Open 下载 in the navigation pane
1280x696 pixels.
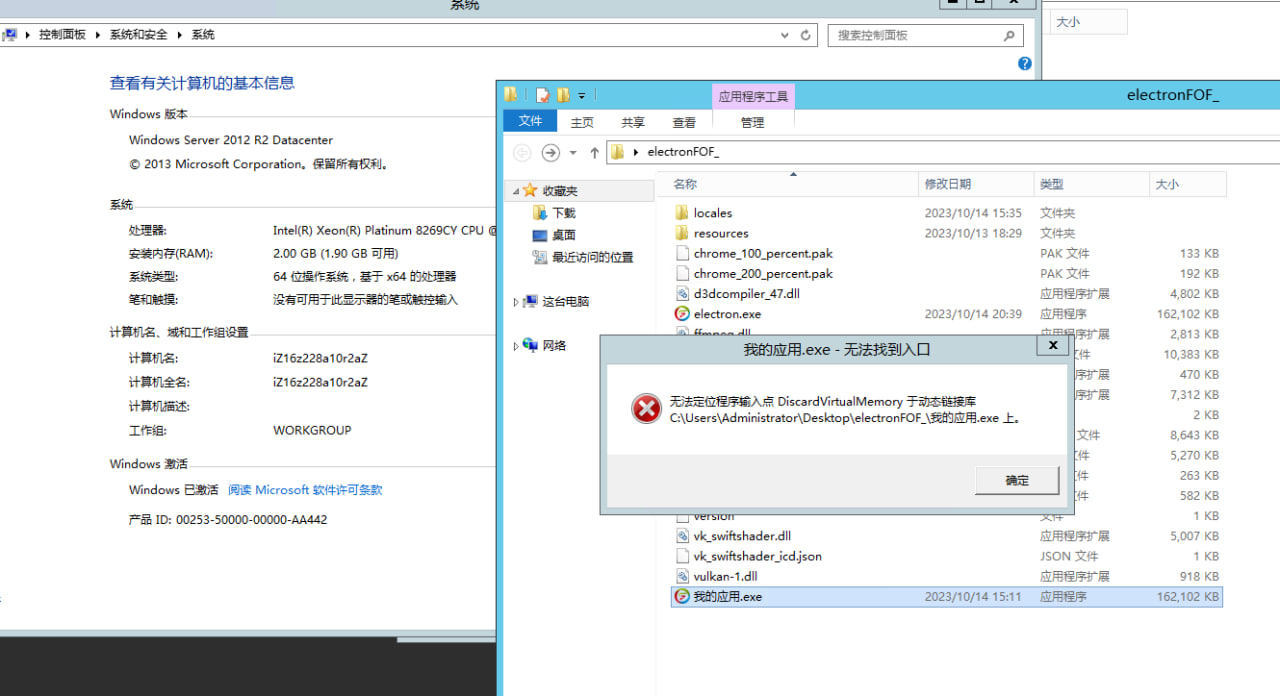[564, 213]
